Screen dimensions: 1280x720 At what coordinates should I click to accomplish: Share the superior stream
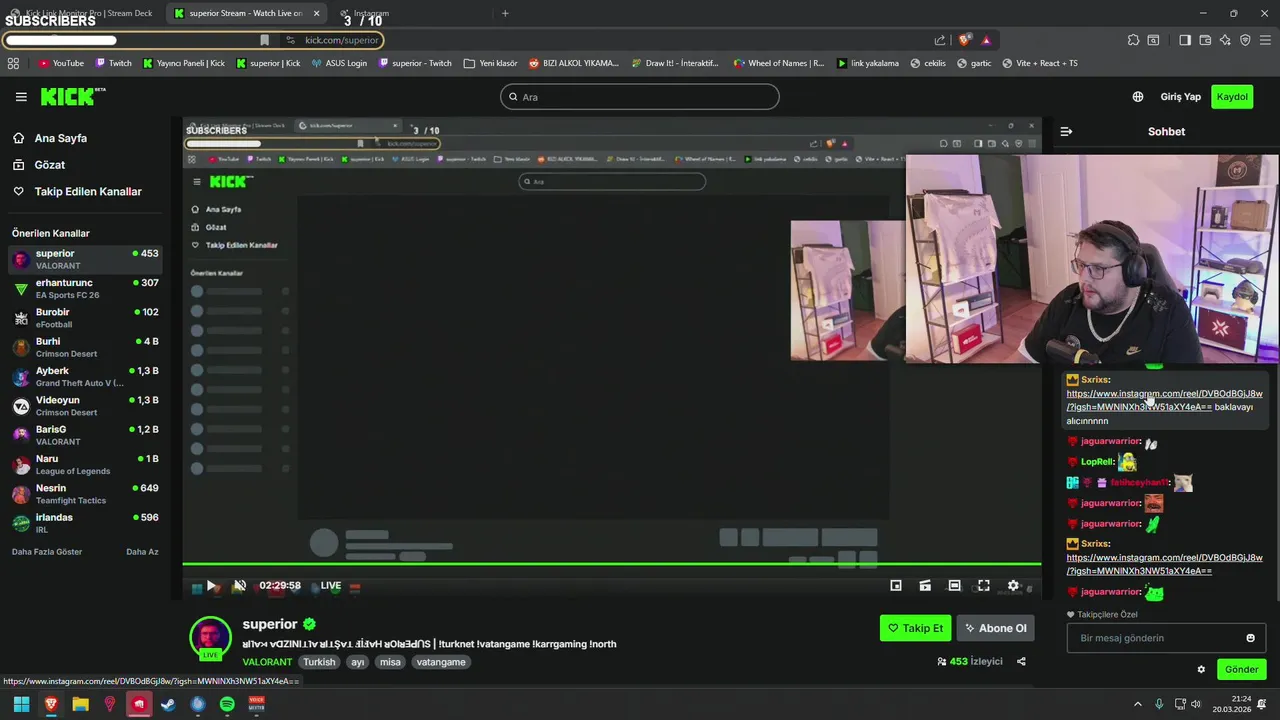tap(1021, 661)
